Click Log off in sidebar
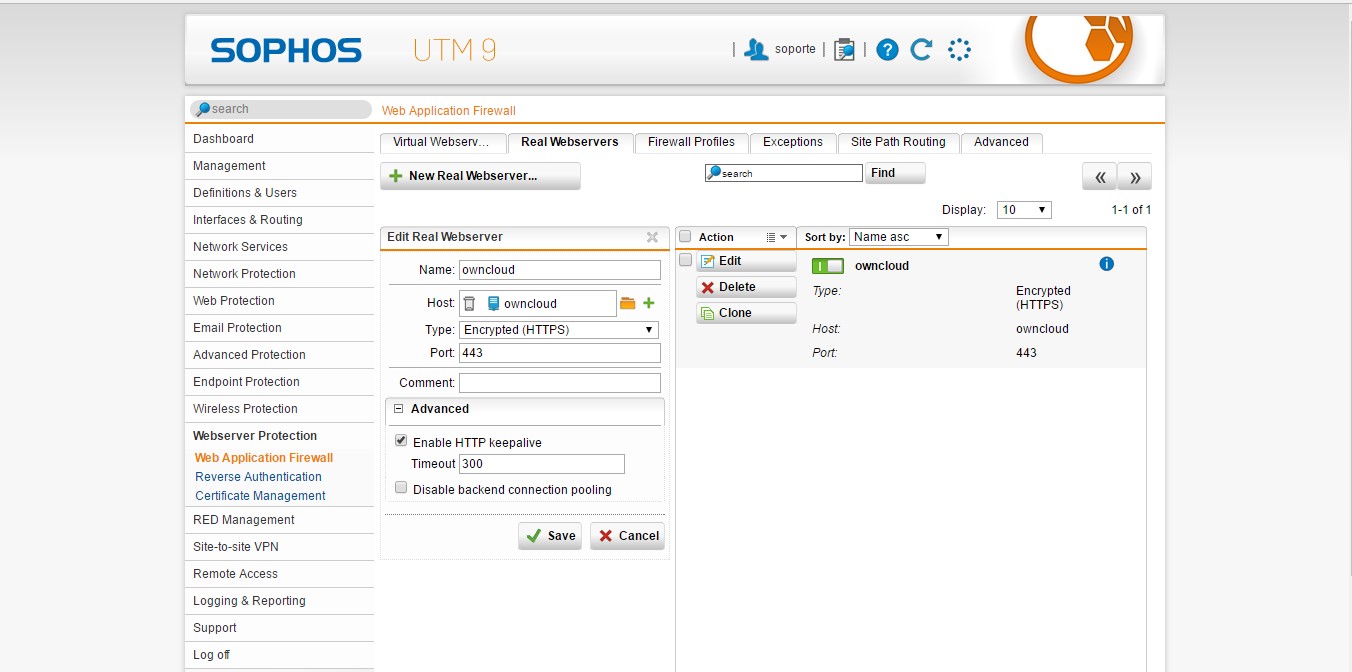Image resolution: width=1352 pixels, height=672 pixels. [279, 655]
